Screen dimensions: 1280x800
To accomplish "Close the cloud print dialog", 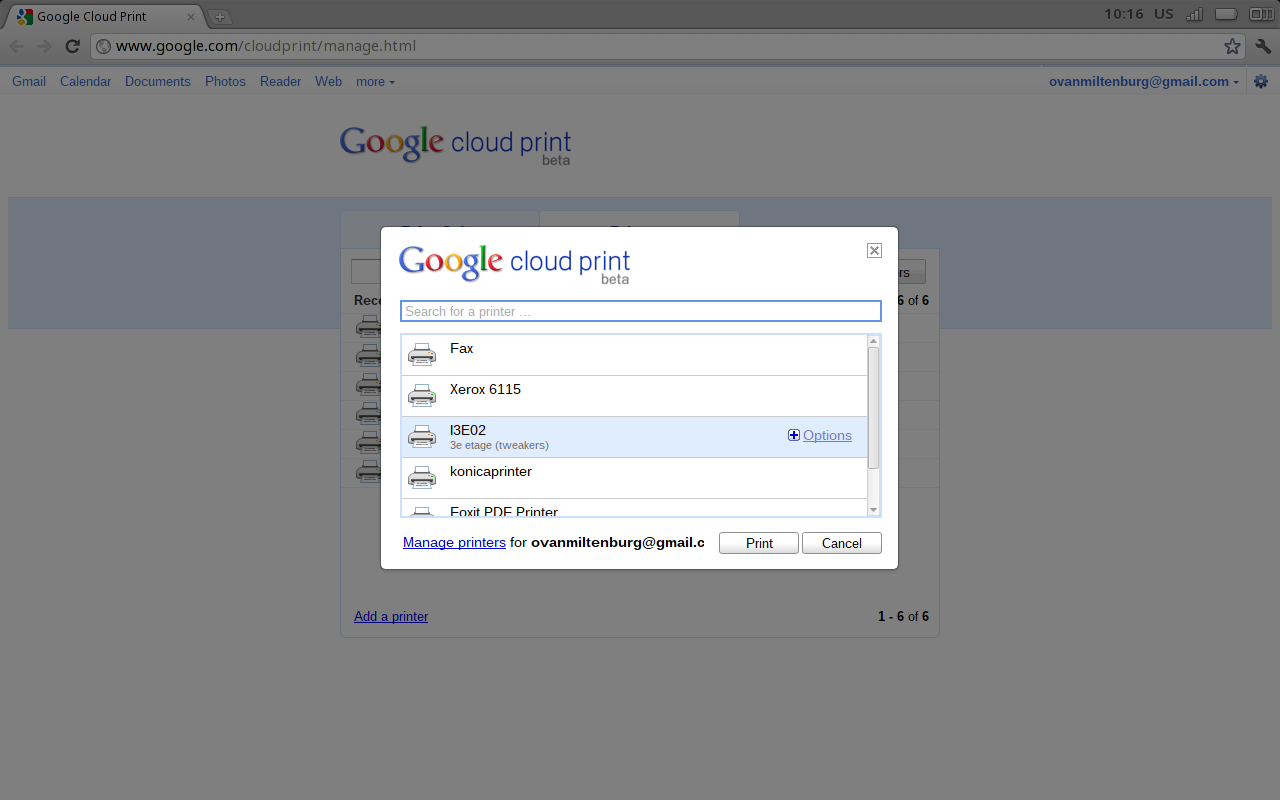I will [x=874, y=250].
